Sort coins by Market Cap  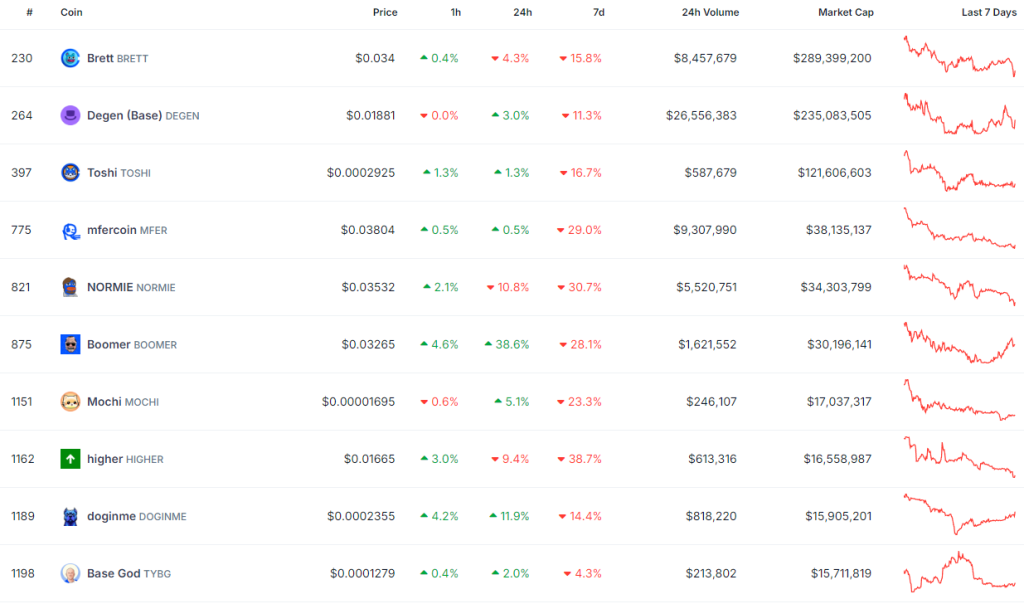click(845, 13)
